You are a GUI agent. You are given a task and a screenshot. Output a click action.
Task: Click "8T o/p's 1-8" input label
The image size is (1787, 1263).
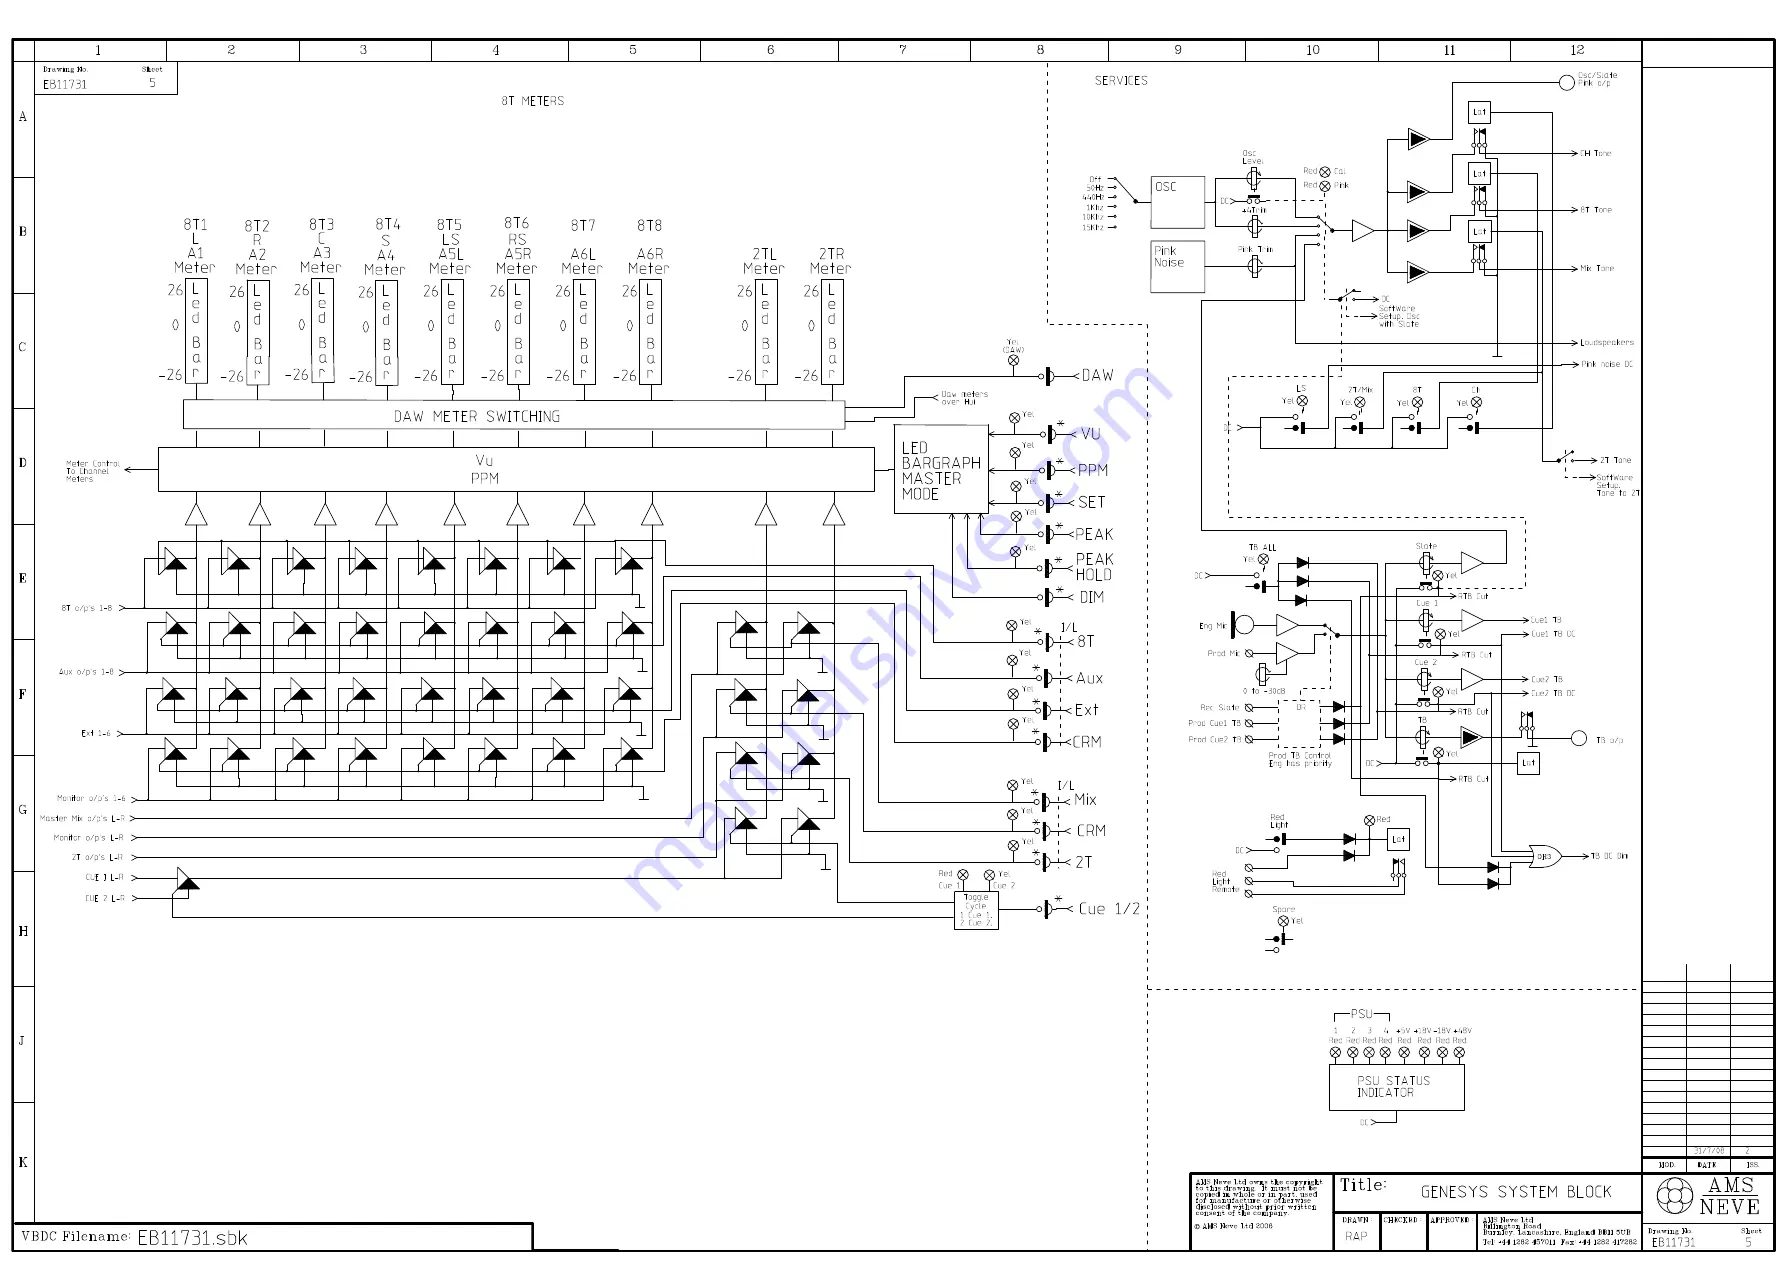coord(87,608)
